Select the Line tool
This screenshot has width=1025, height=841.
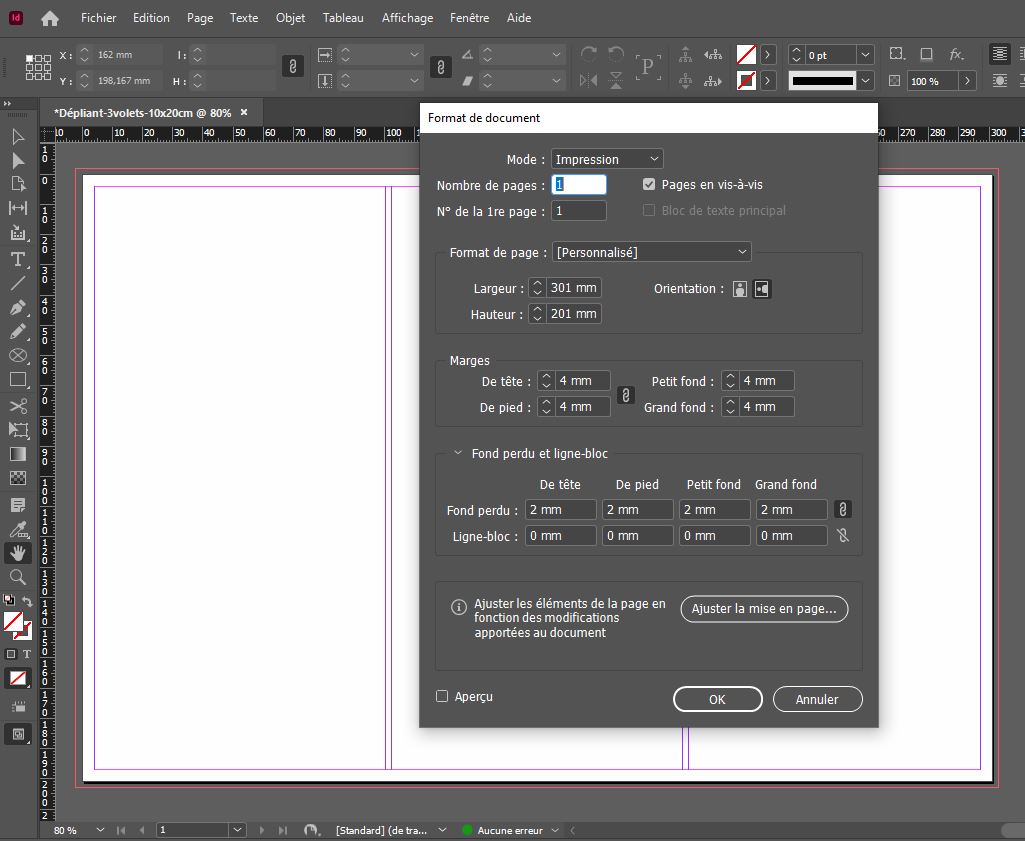click(x=18, y=283)
